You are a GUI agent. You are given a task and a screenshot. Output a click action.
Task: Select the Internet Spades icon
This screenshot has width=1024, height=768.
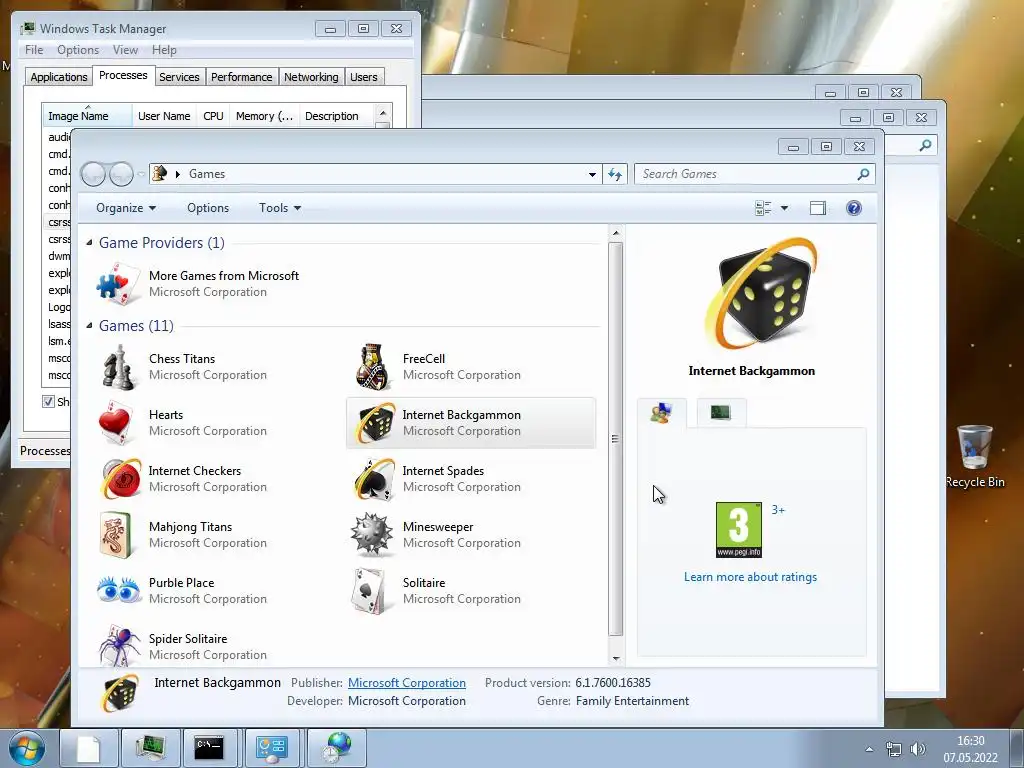[x=373, y=479]
